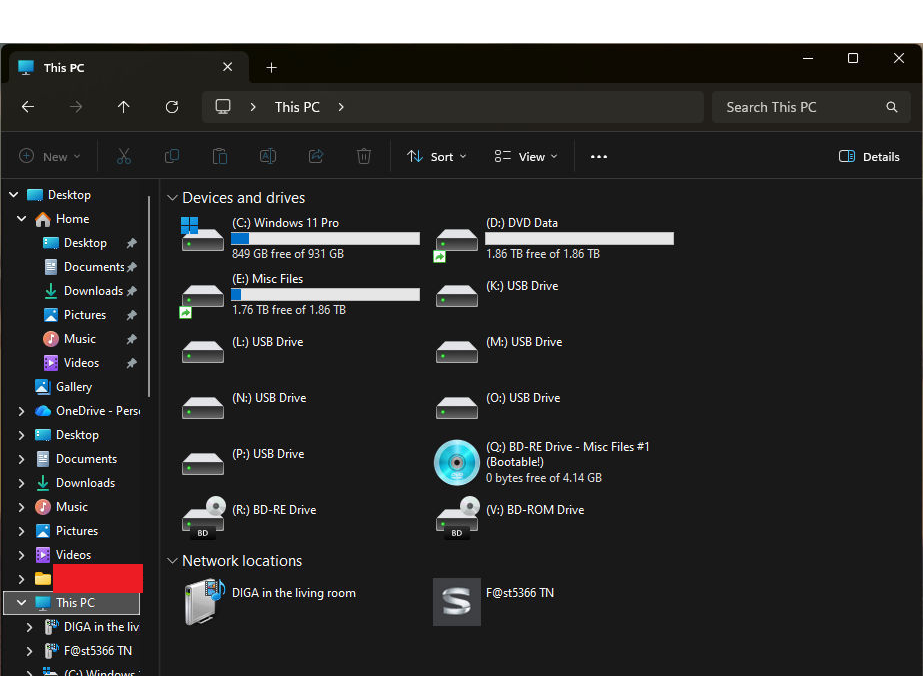This screenshot has width=923, height=676.
Task: Select the (Q:) BD-RE disc icon
Action: [457, 462]
